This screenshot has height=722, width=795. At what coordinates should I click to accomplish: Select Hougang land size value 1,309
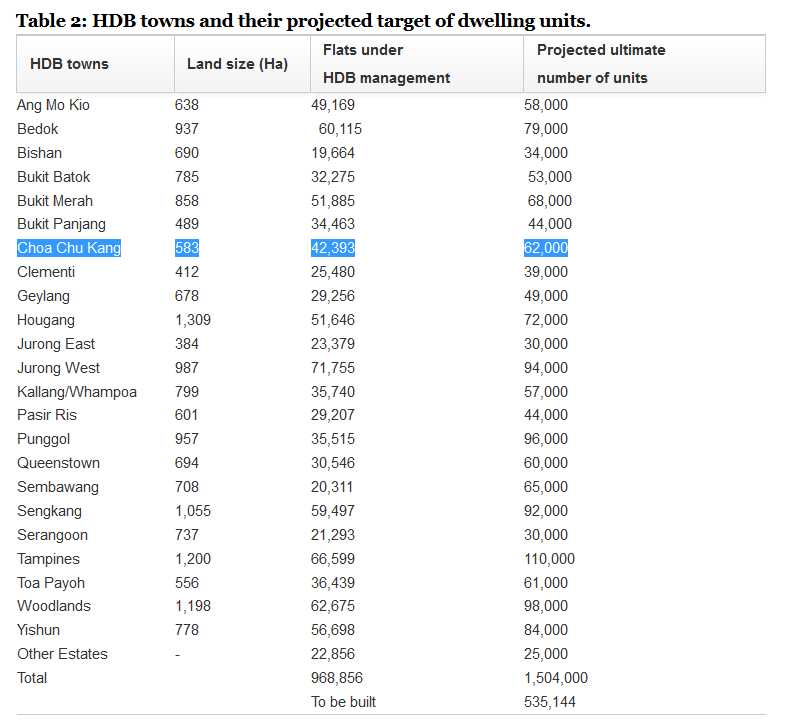tap(193, 320)
